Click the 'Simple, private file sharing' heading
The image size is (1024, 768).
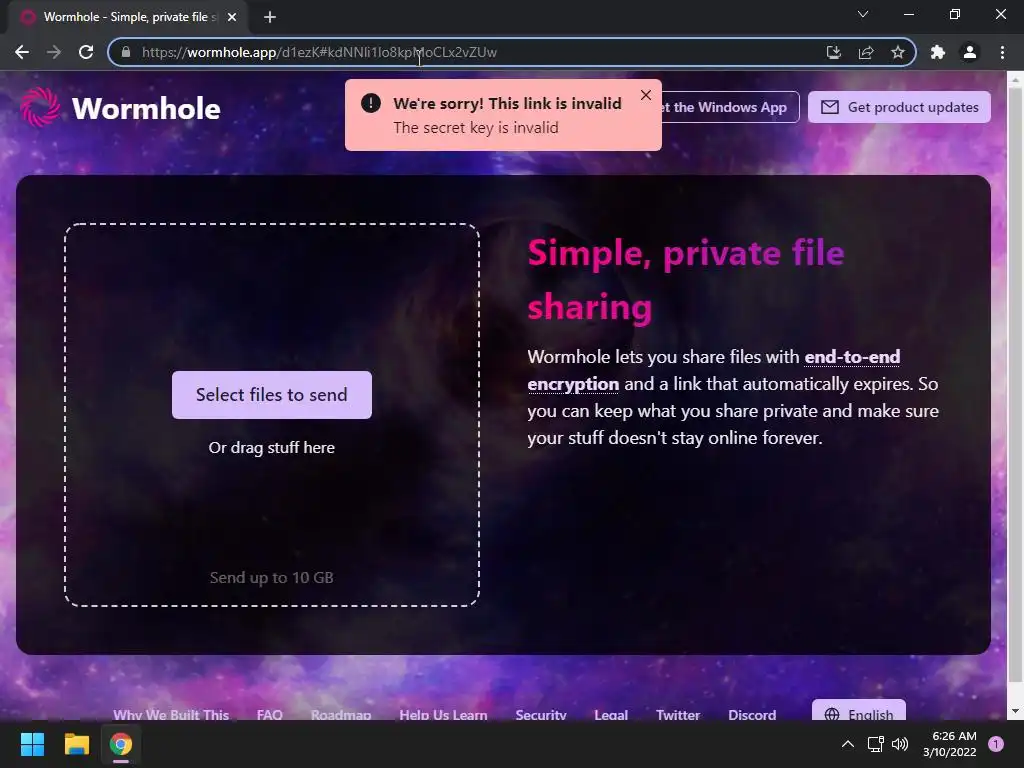pos(686,280)
